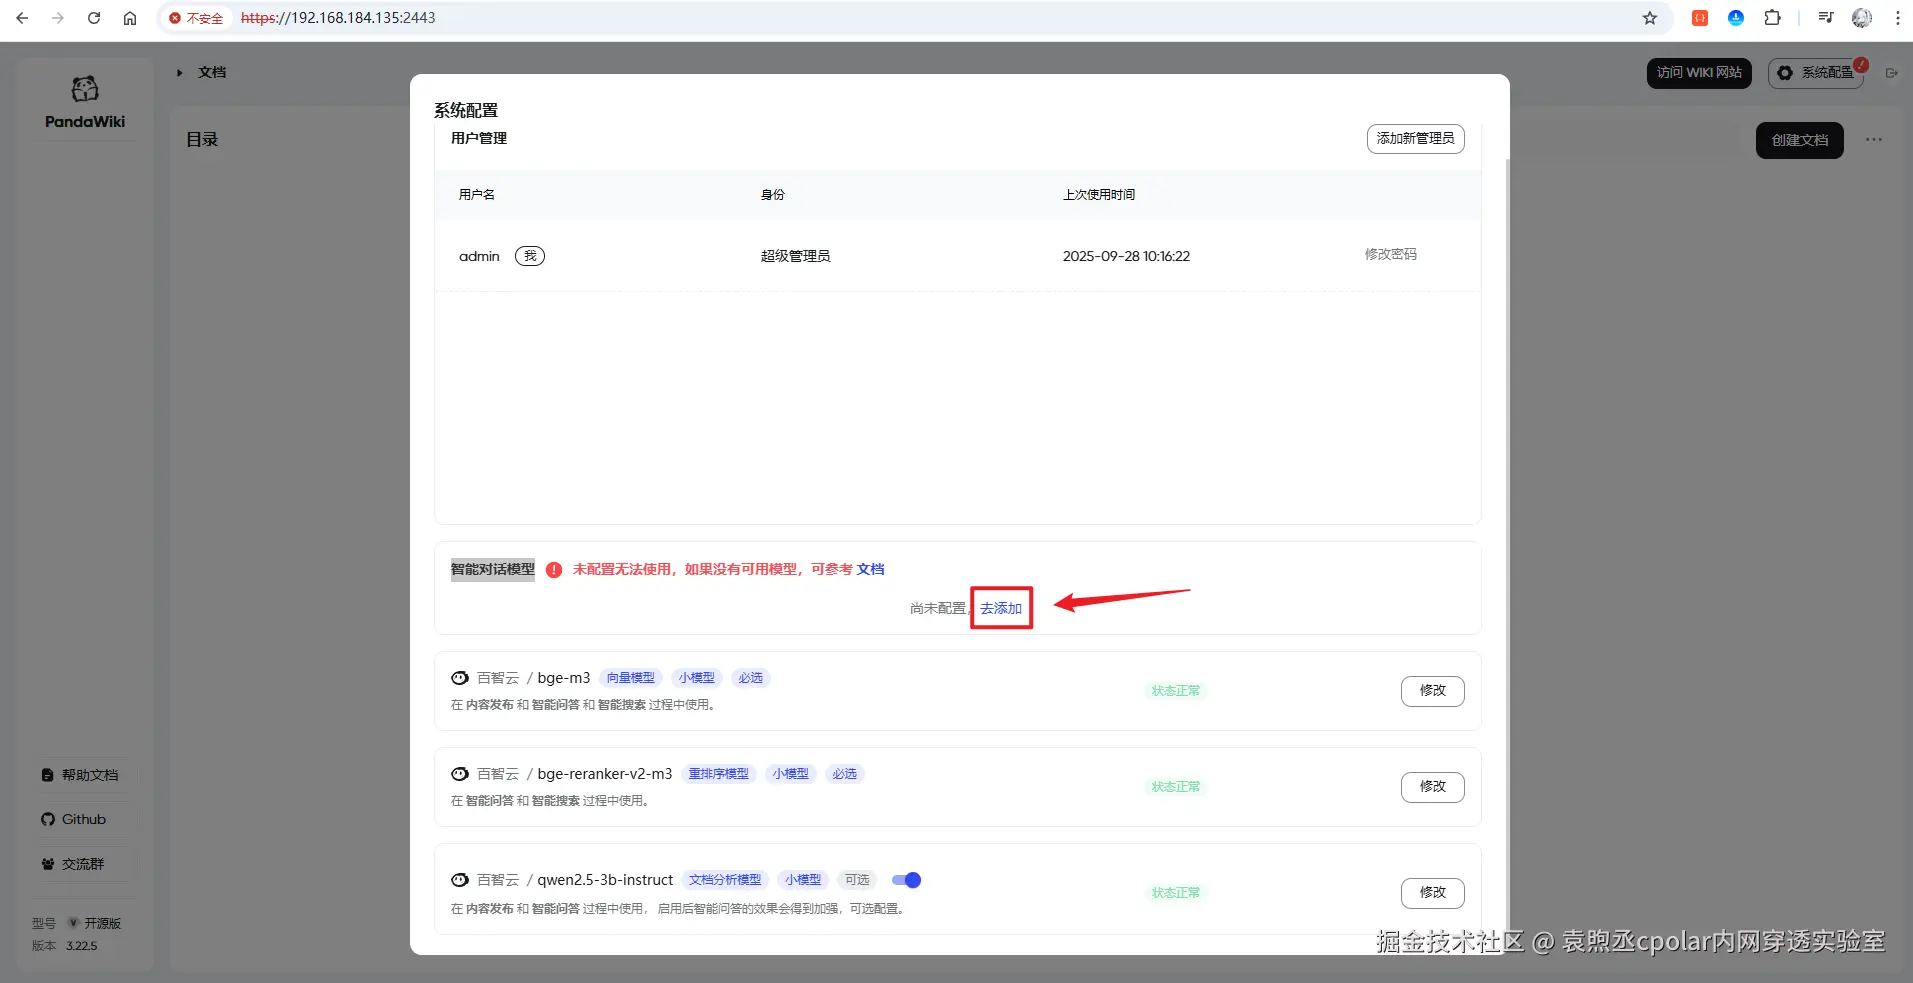Viewport: 1913px width, 983px height.
Task: Click the PandaWiki panda logo
Action: [85, 89]
